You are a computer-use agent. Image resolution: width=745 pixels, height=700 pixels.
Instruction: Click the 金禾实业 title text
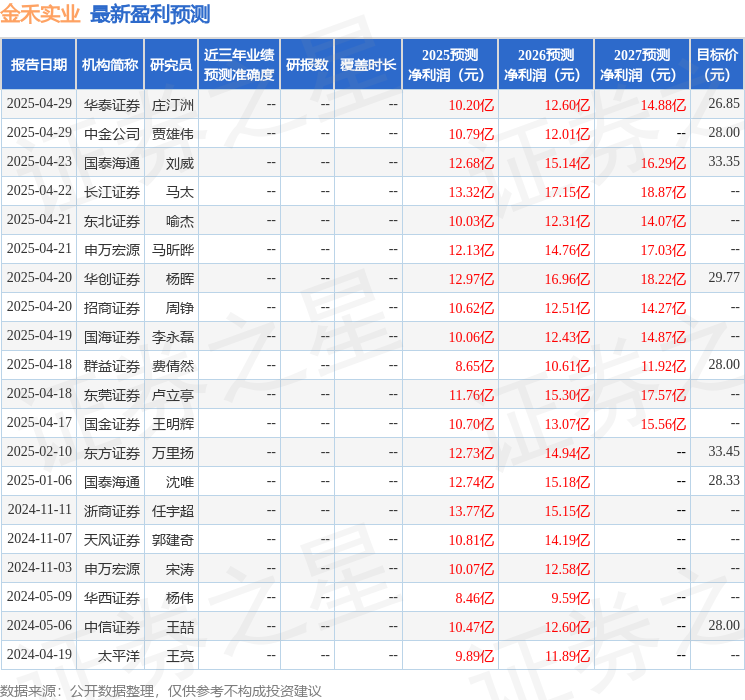(x=40, y=14)
